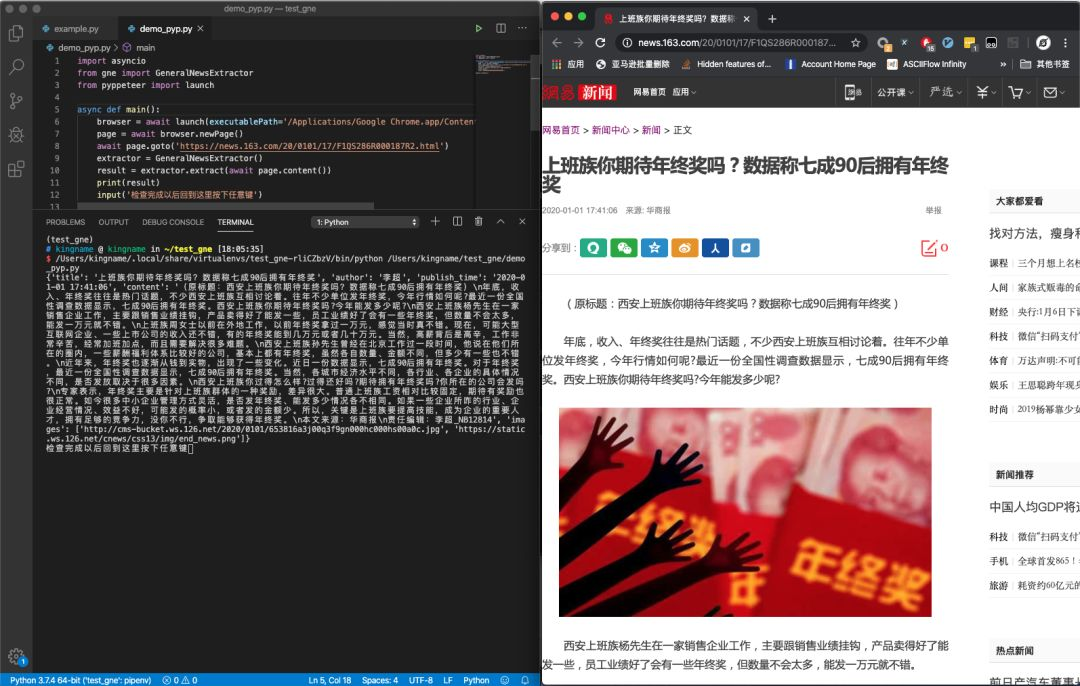The width and height of the screenshot is (1080, 686).
Task: Open the Explorer view in activity bar
Action: [x=16, y=34]
